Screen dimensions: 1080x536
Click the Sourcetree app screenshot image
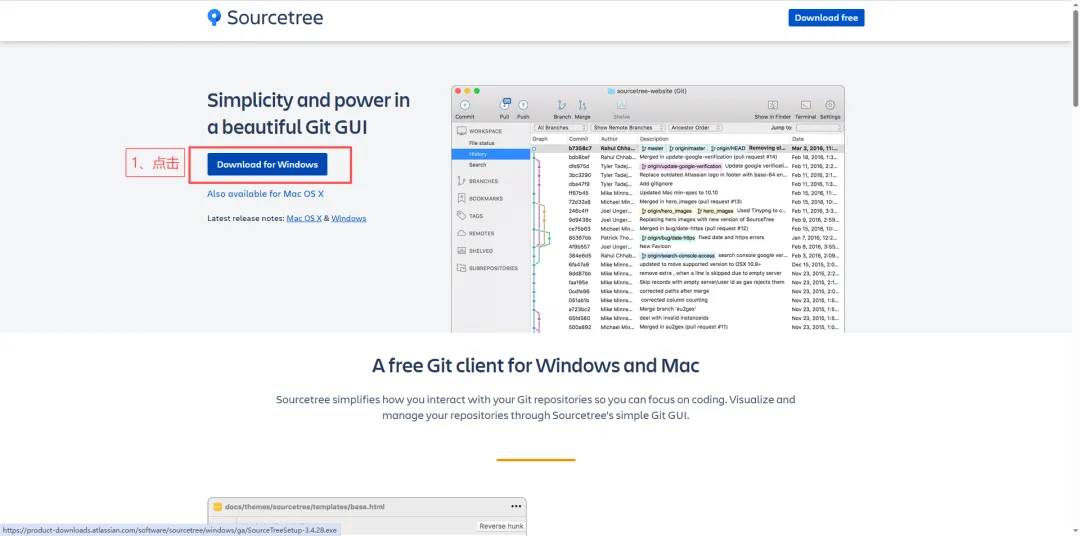click(x=647, y=209)
